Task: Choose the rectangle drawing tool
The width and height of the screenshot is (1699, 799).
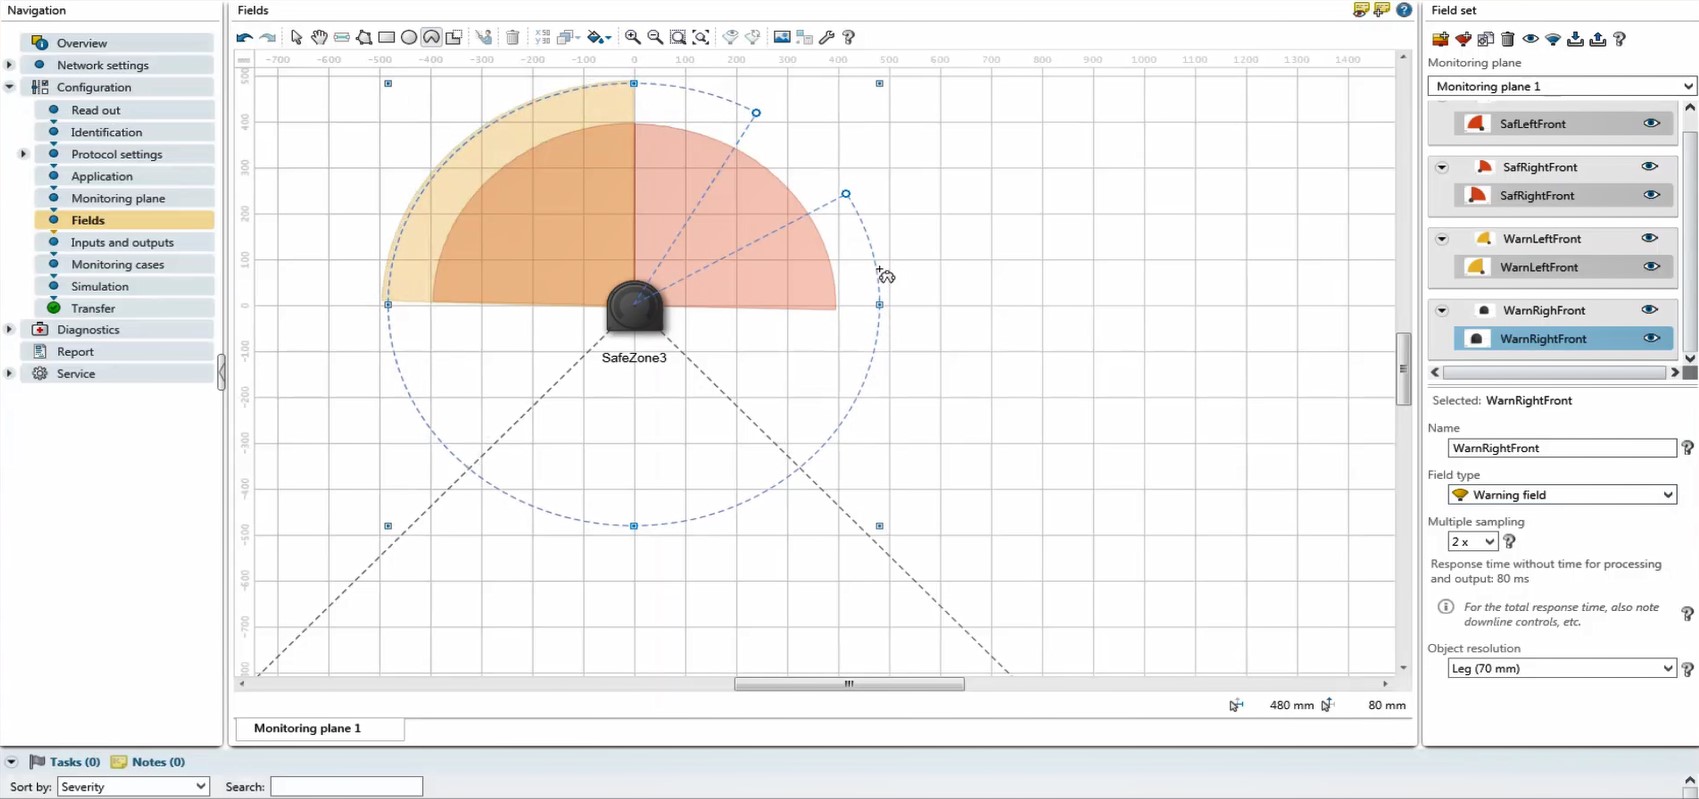Action: [386, 37]
